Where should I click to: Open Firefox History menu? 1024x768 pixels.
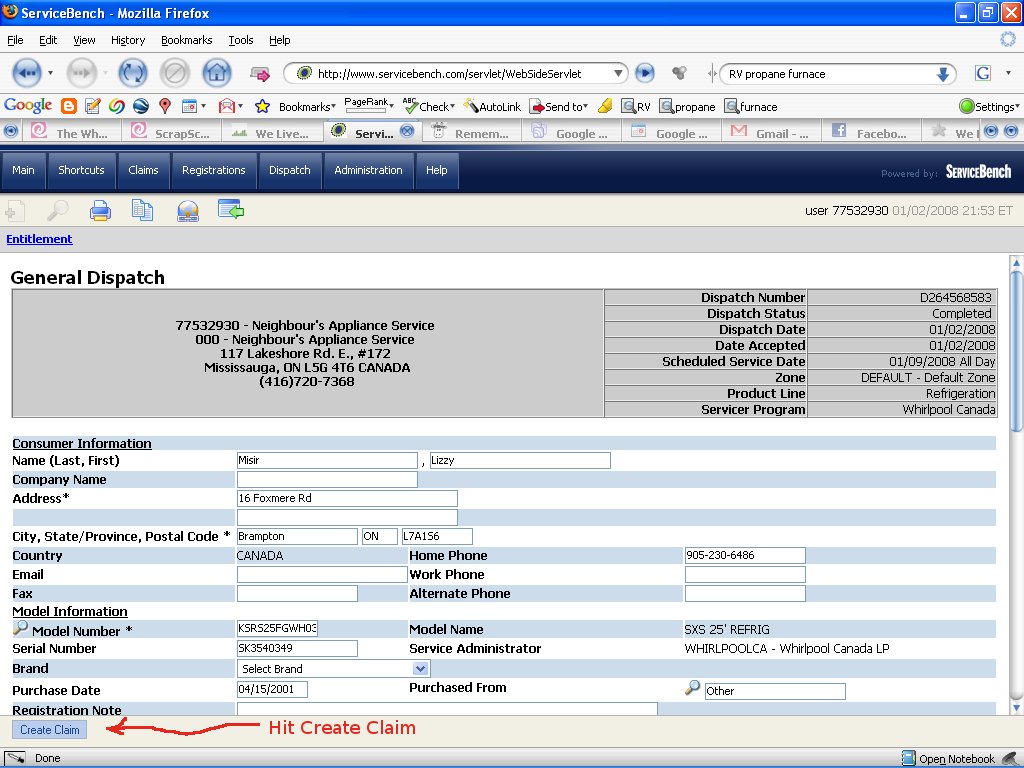(127, 40)
